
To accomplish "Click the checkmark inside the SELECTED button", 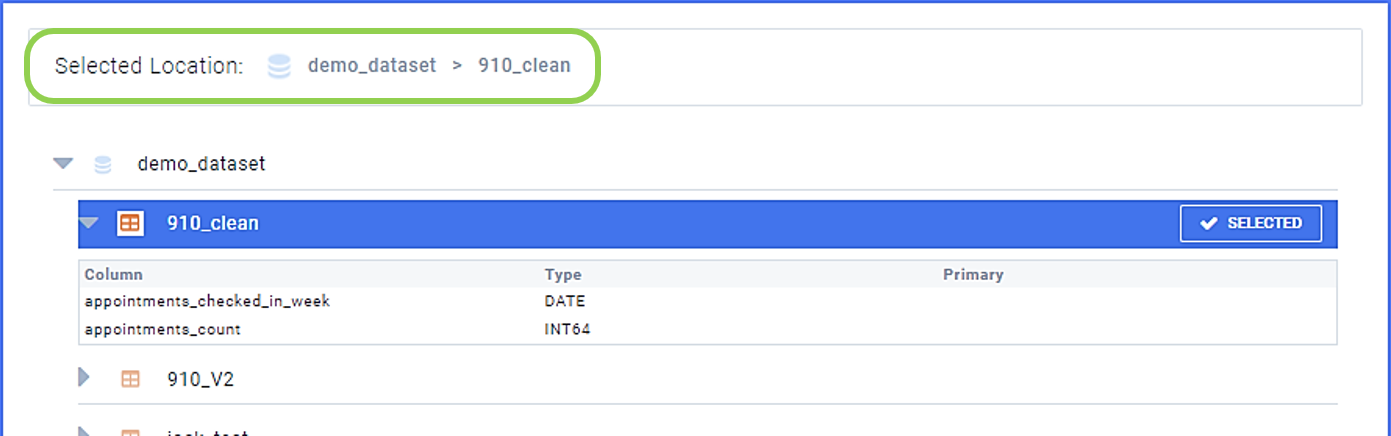I will pyautogui.click(x=1207, y=223).
